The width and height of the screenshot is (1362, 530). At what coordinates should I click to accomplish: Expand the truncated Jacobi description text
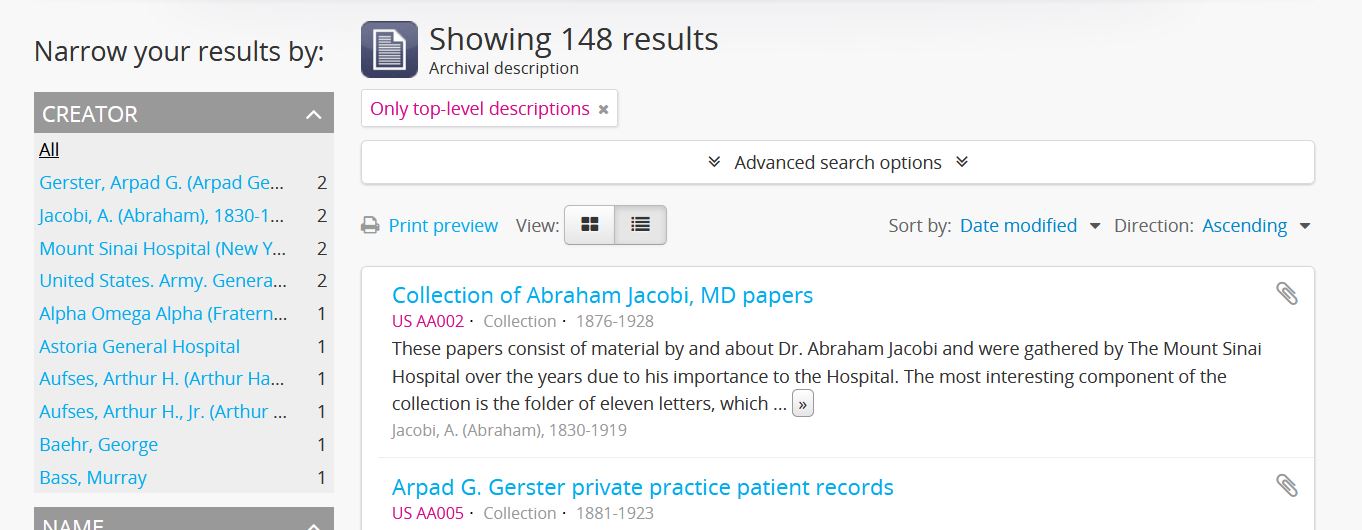[802, 404]
